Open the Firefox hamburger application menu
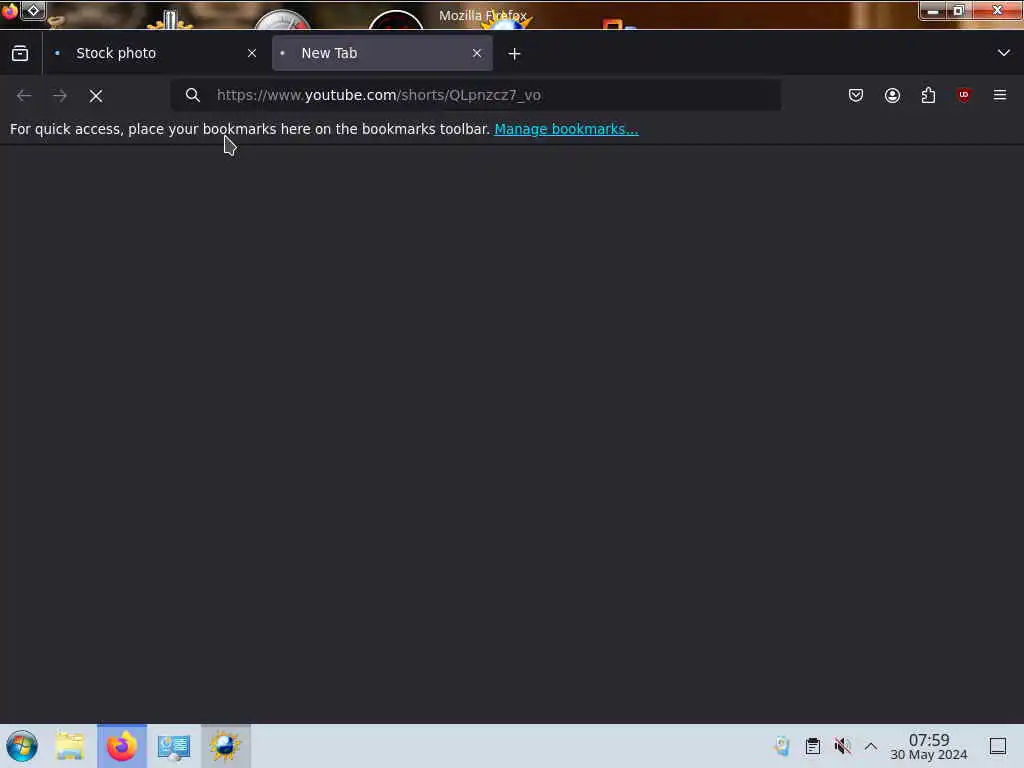Image resolution: width=1024 pixels, height=768 pixels. point(1000,95)
